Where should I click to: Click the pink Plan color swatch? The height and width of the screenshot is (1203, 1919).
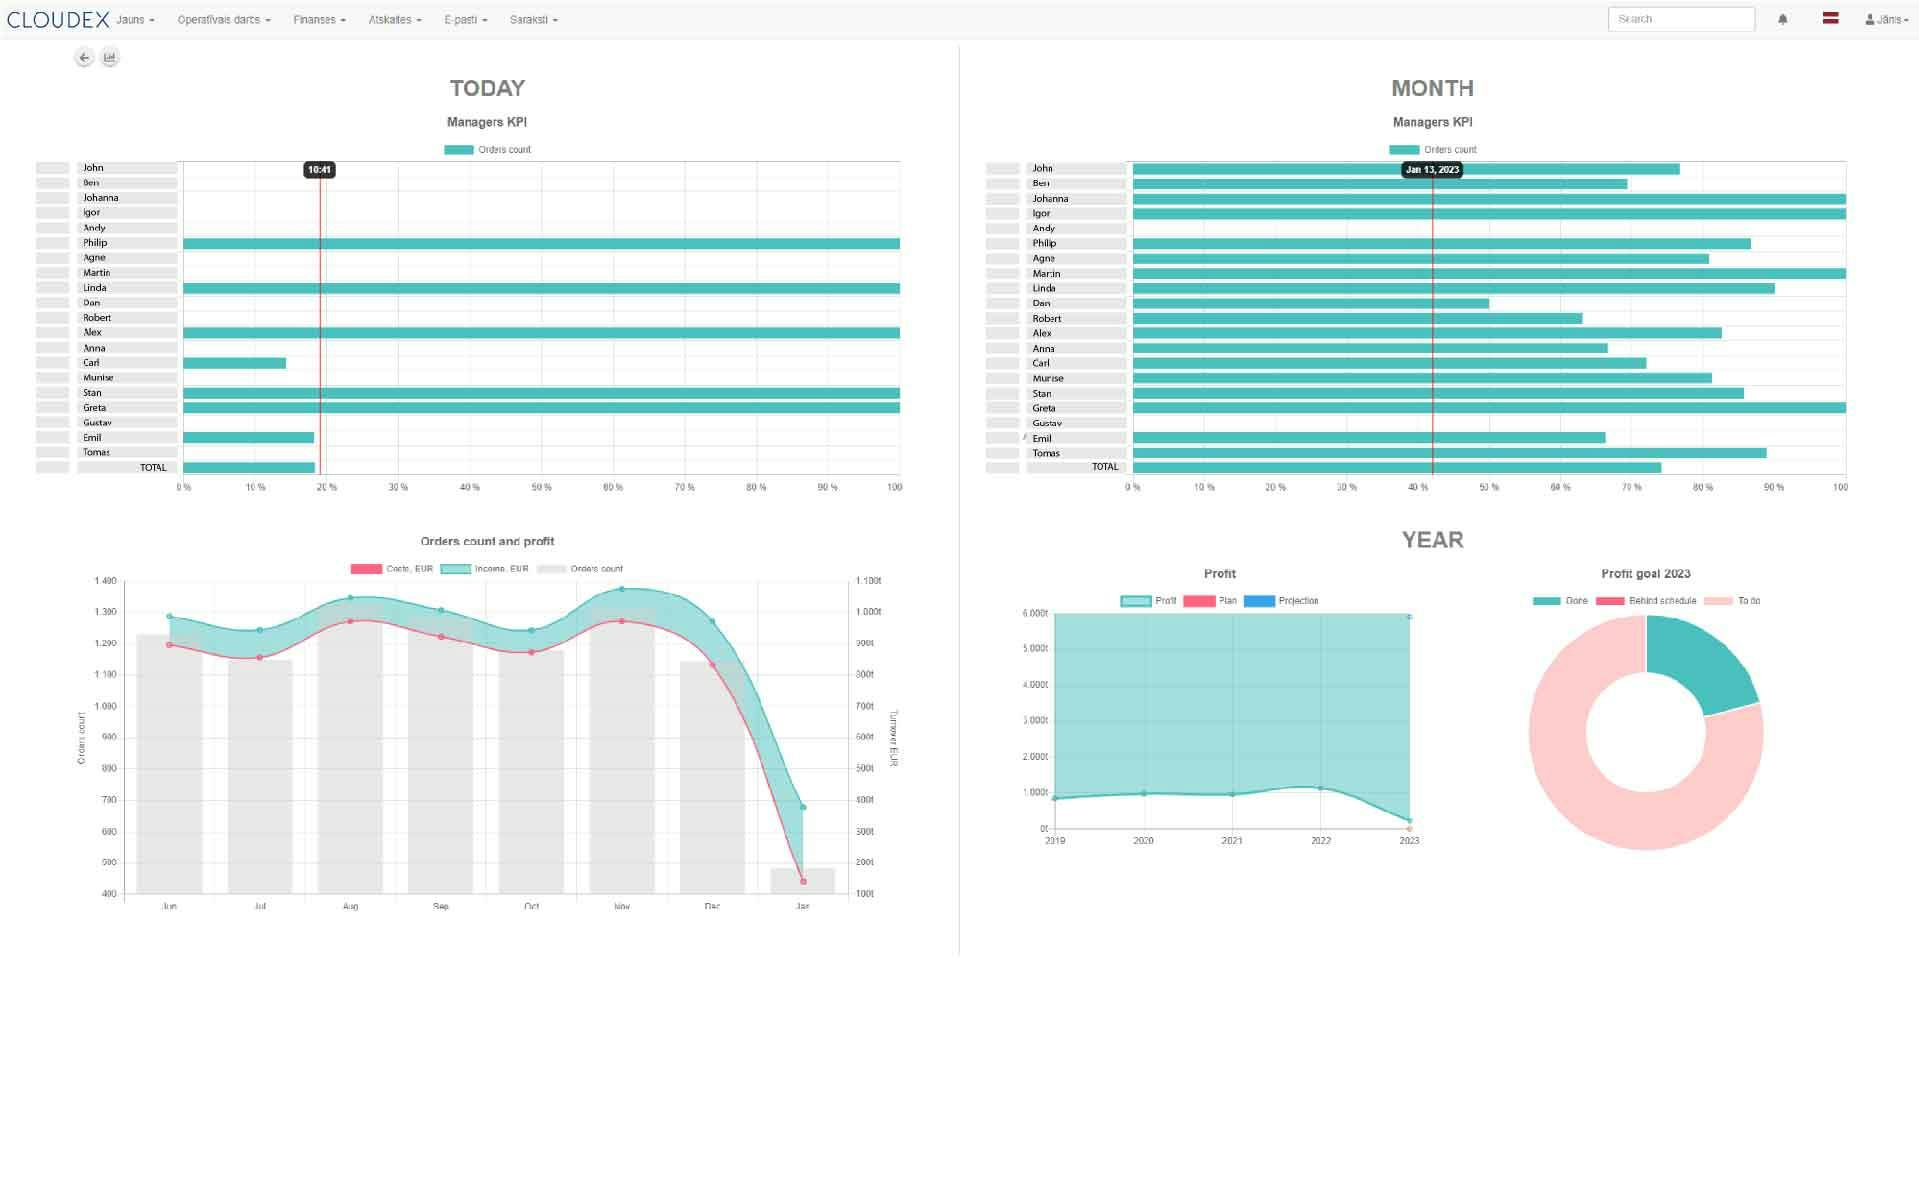pos(1198,601)
